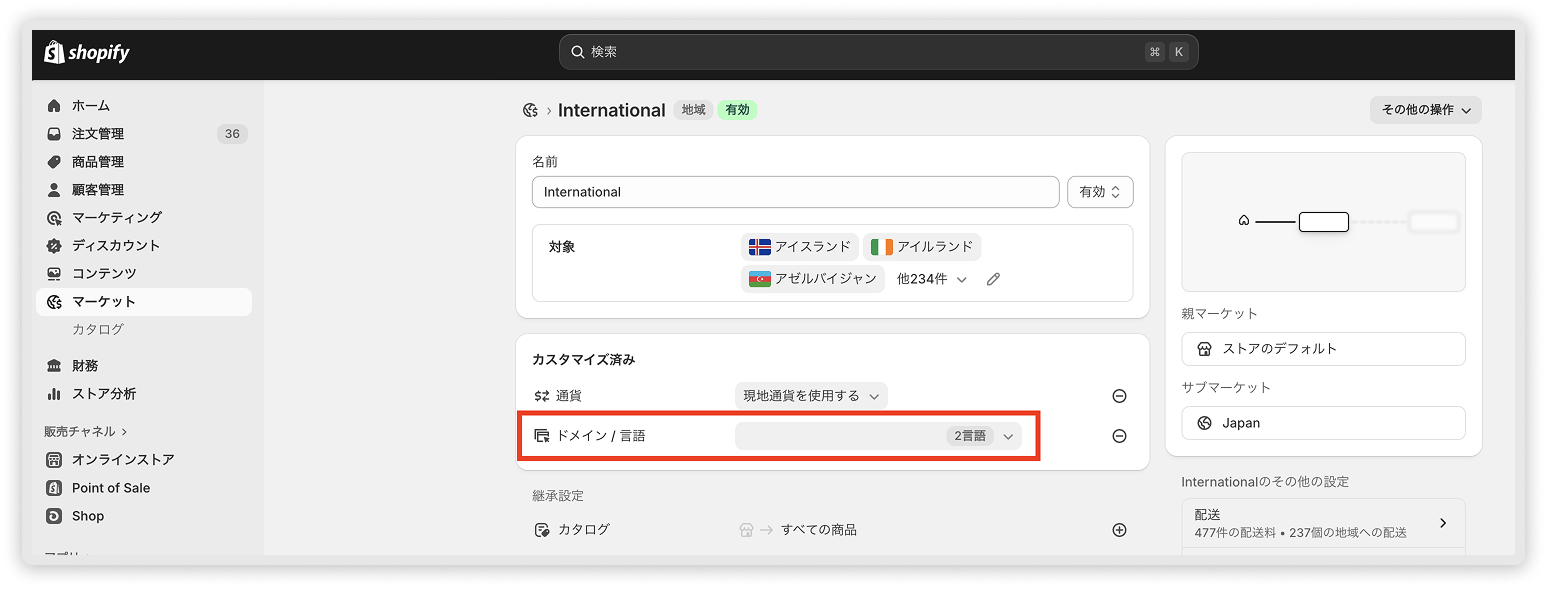This screenshot has height=589, width=1547.
Task: Expand the 2言語 domain/language dropdown
Action: coord(878,436)
